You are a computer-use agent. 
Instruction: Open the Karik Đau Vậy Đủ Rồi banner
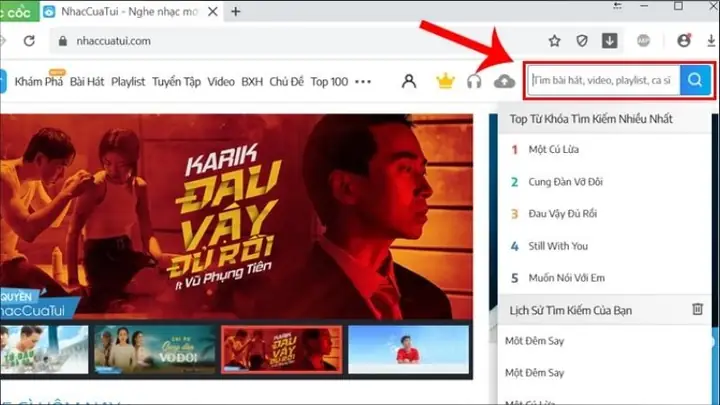pos(236,216)
